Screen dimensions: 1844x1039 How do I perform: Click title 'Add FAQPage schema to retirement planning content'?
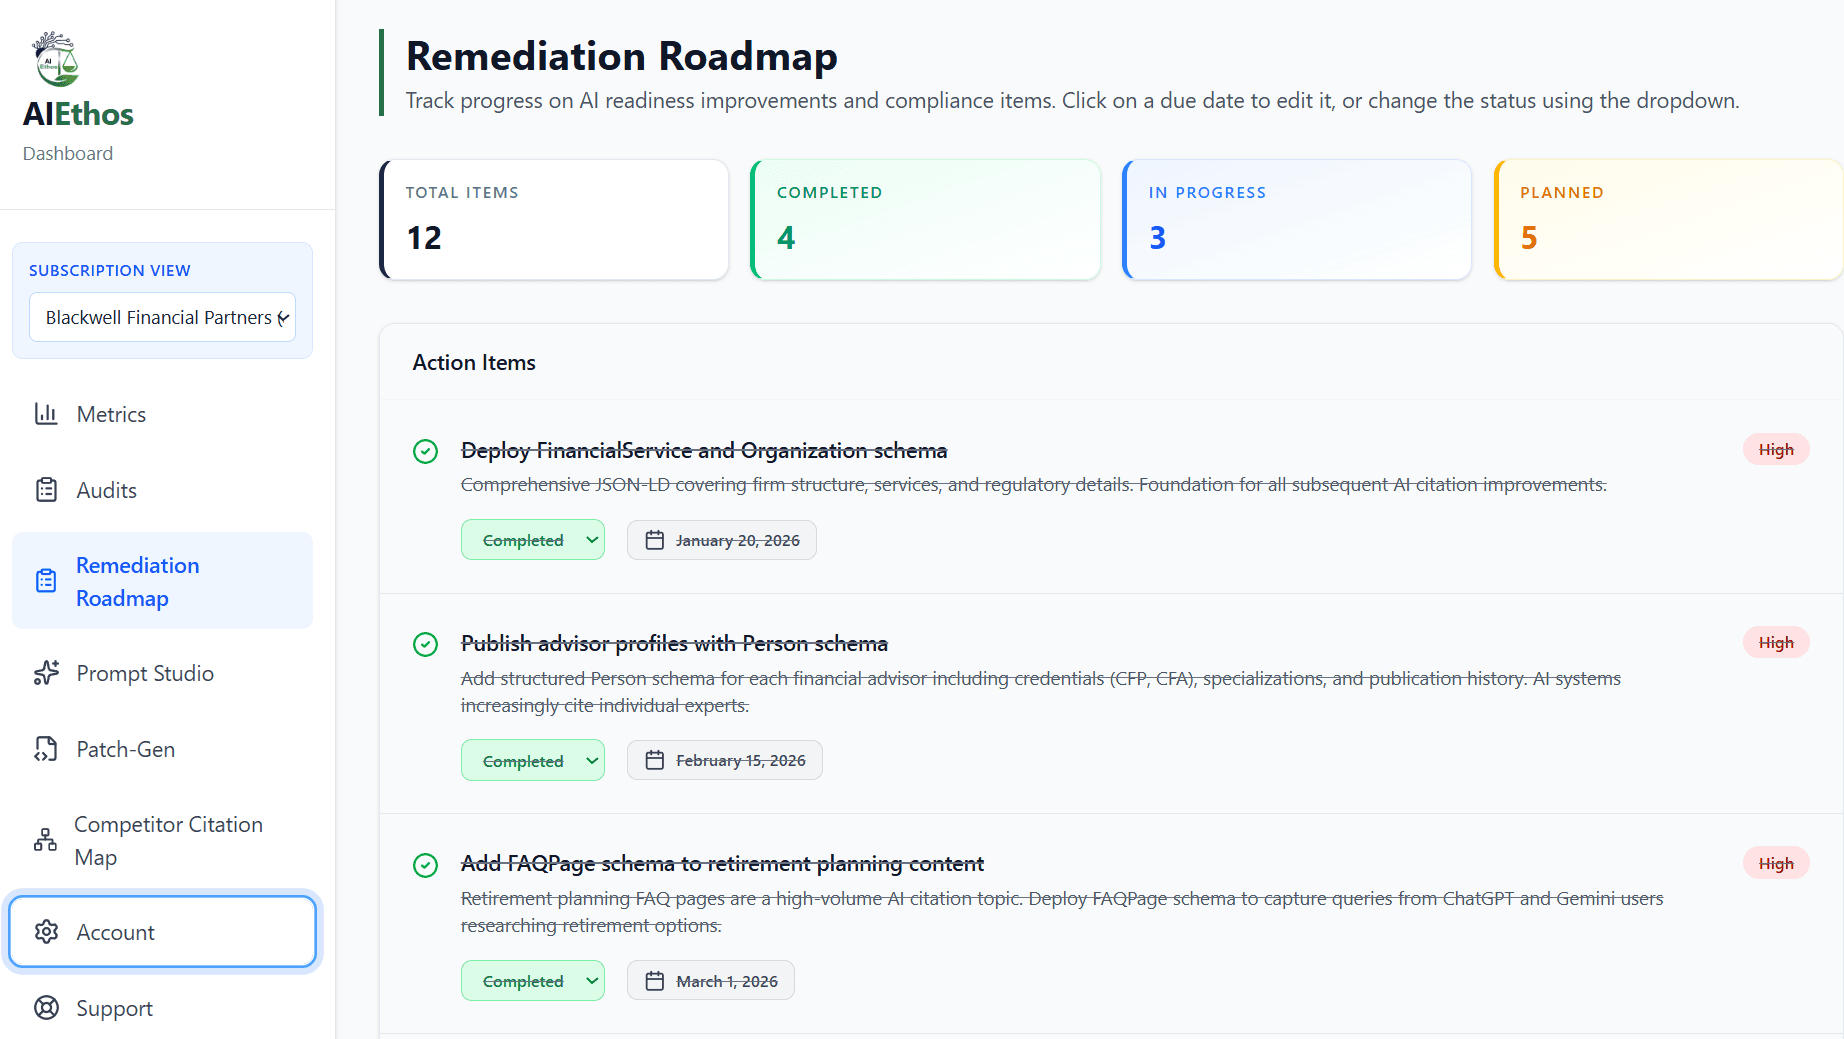click(x=722, y=864)
